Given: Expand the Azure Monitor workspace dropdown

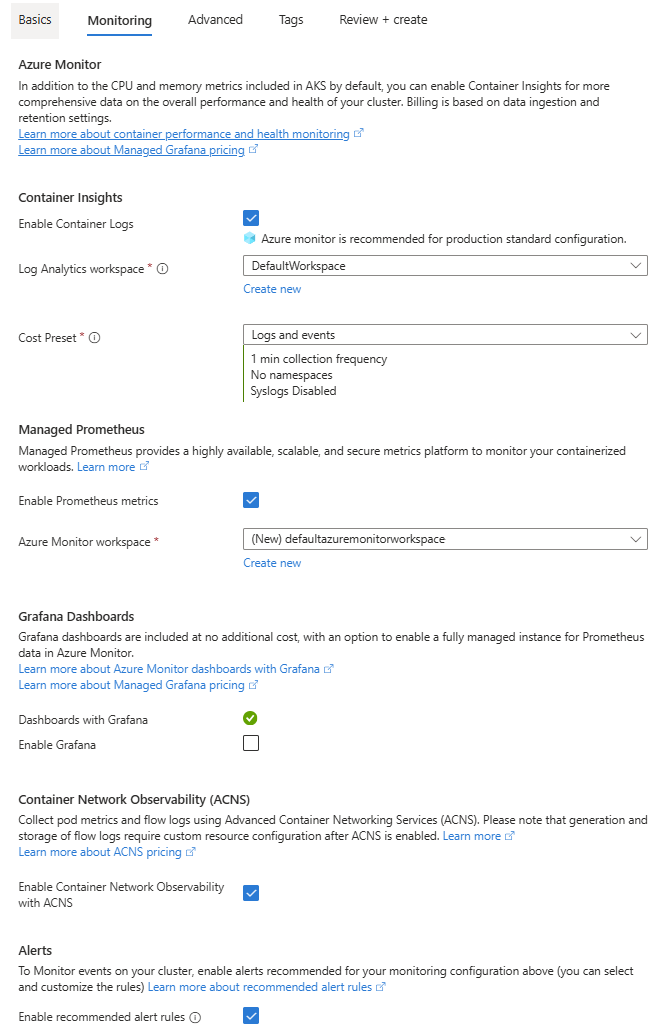Looking at the screenshot, I should (x=637, y=538).
